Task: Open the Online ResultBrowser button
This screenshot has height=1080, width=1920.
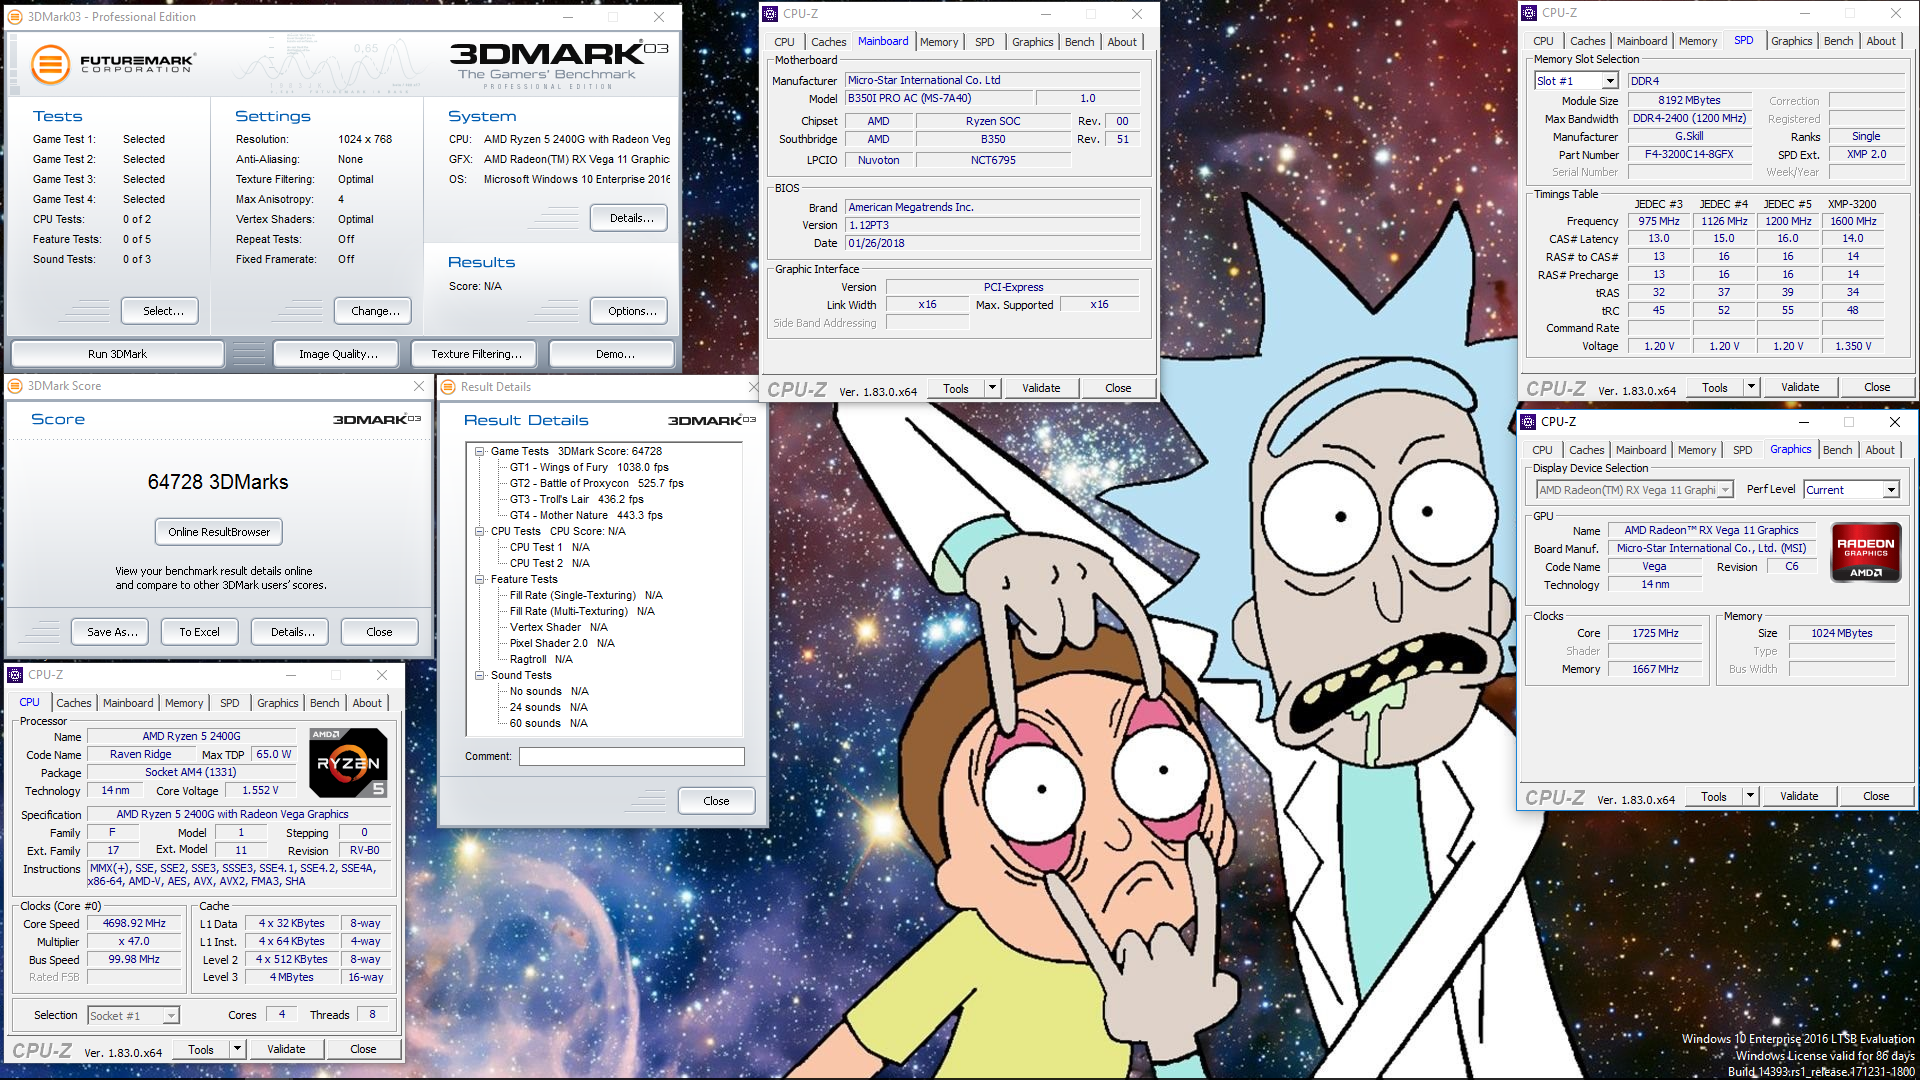Action: [219, 532]
